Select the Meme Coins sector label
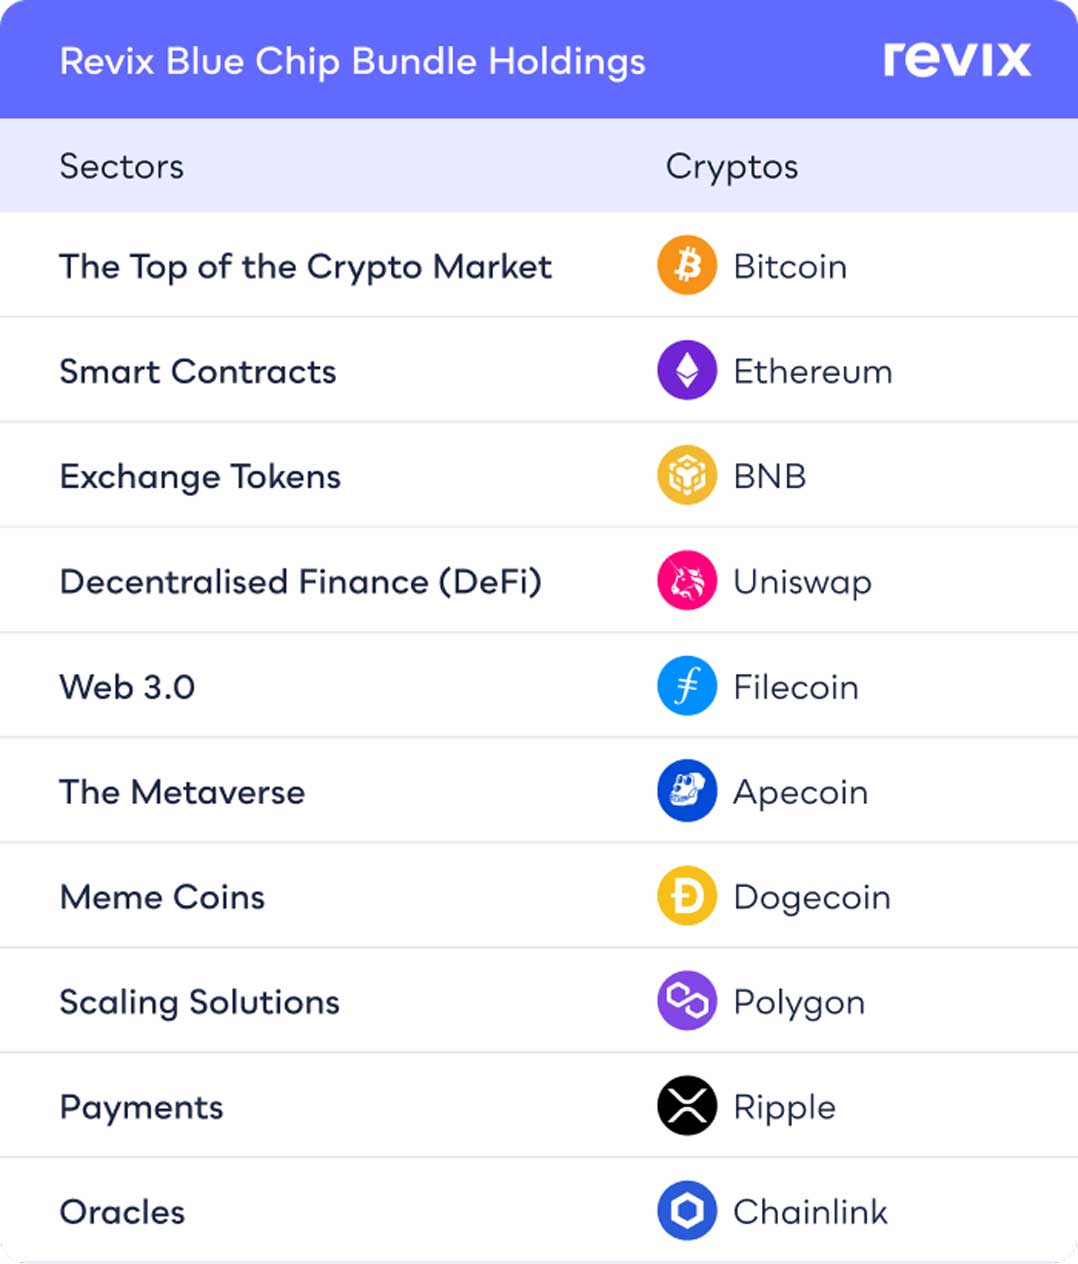 (x=162, y=897)
